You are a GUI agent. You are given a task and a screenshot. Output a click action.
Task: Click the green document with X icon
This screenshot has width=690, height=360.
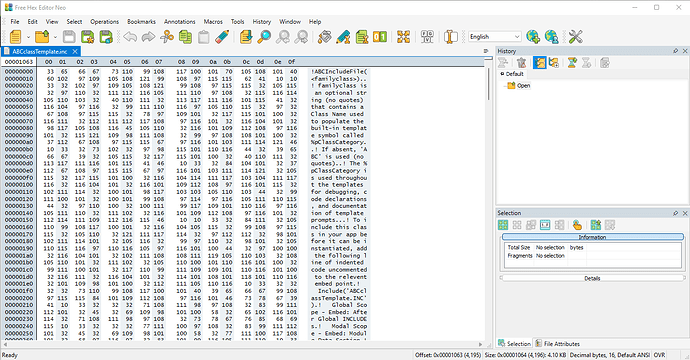click(x=362, y=37)
